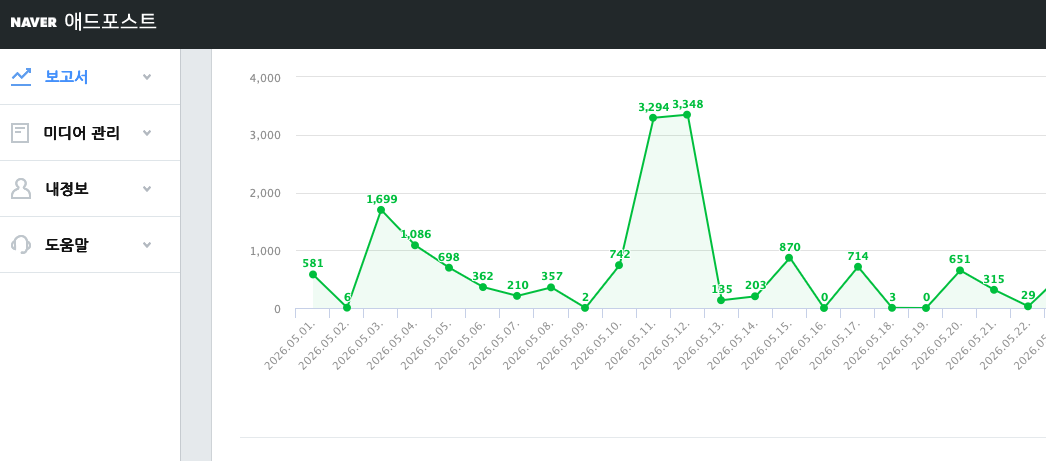The height and width of the screenshot is (461, 1046).
Task: Click the 3,000 y-axis label
Action: (x=265, y=135)
